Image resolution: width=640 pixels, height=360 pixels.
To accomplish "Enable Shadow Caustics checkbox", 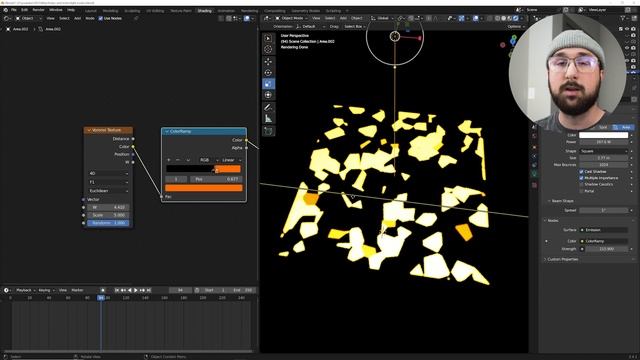I will (x=581, y=184).
